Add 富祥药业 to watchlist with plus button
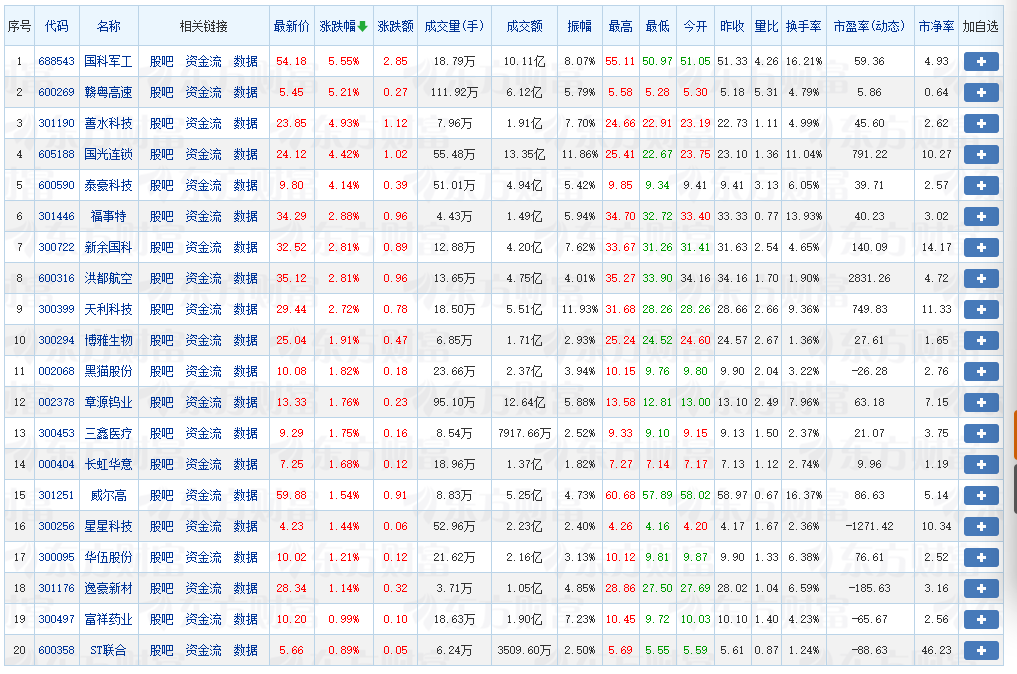The image size is (1017, 674). point(981,620)
